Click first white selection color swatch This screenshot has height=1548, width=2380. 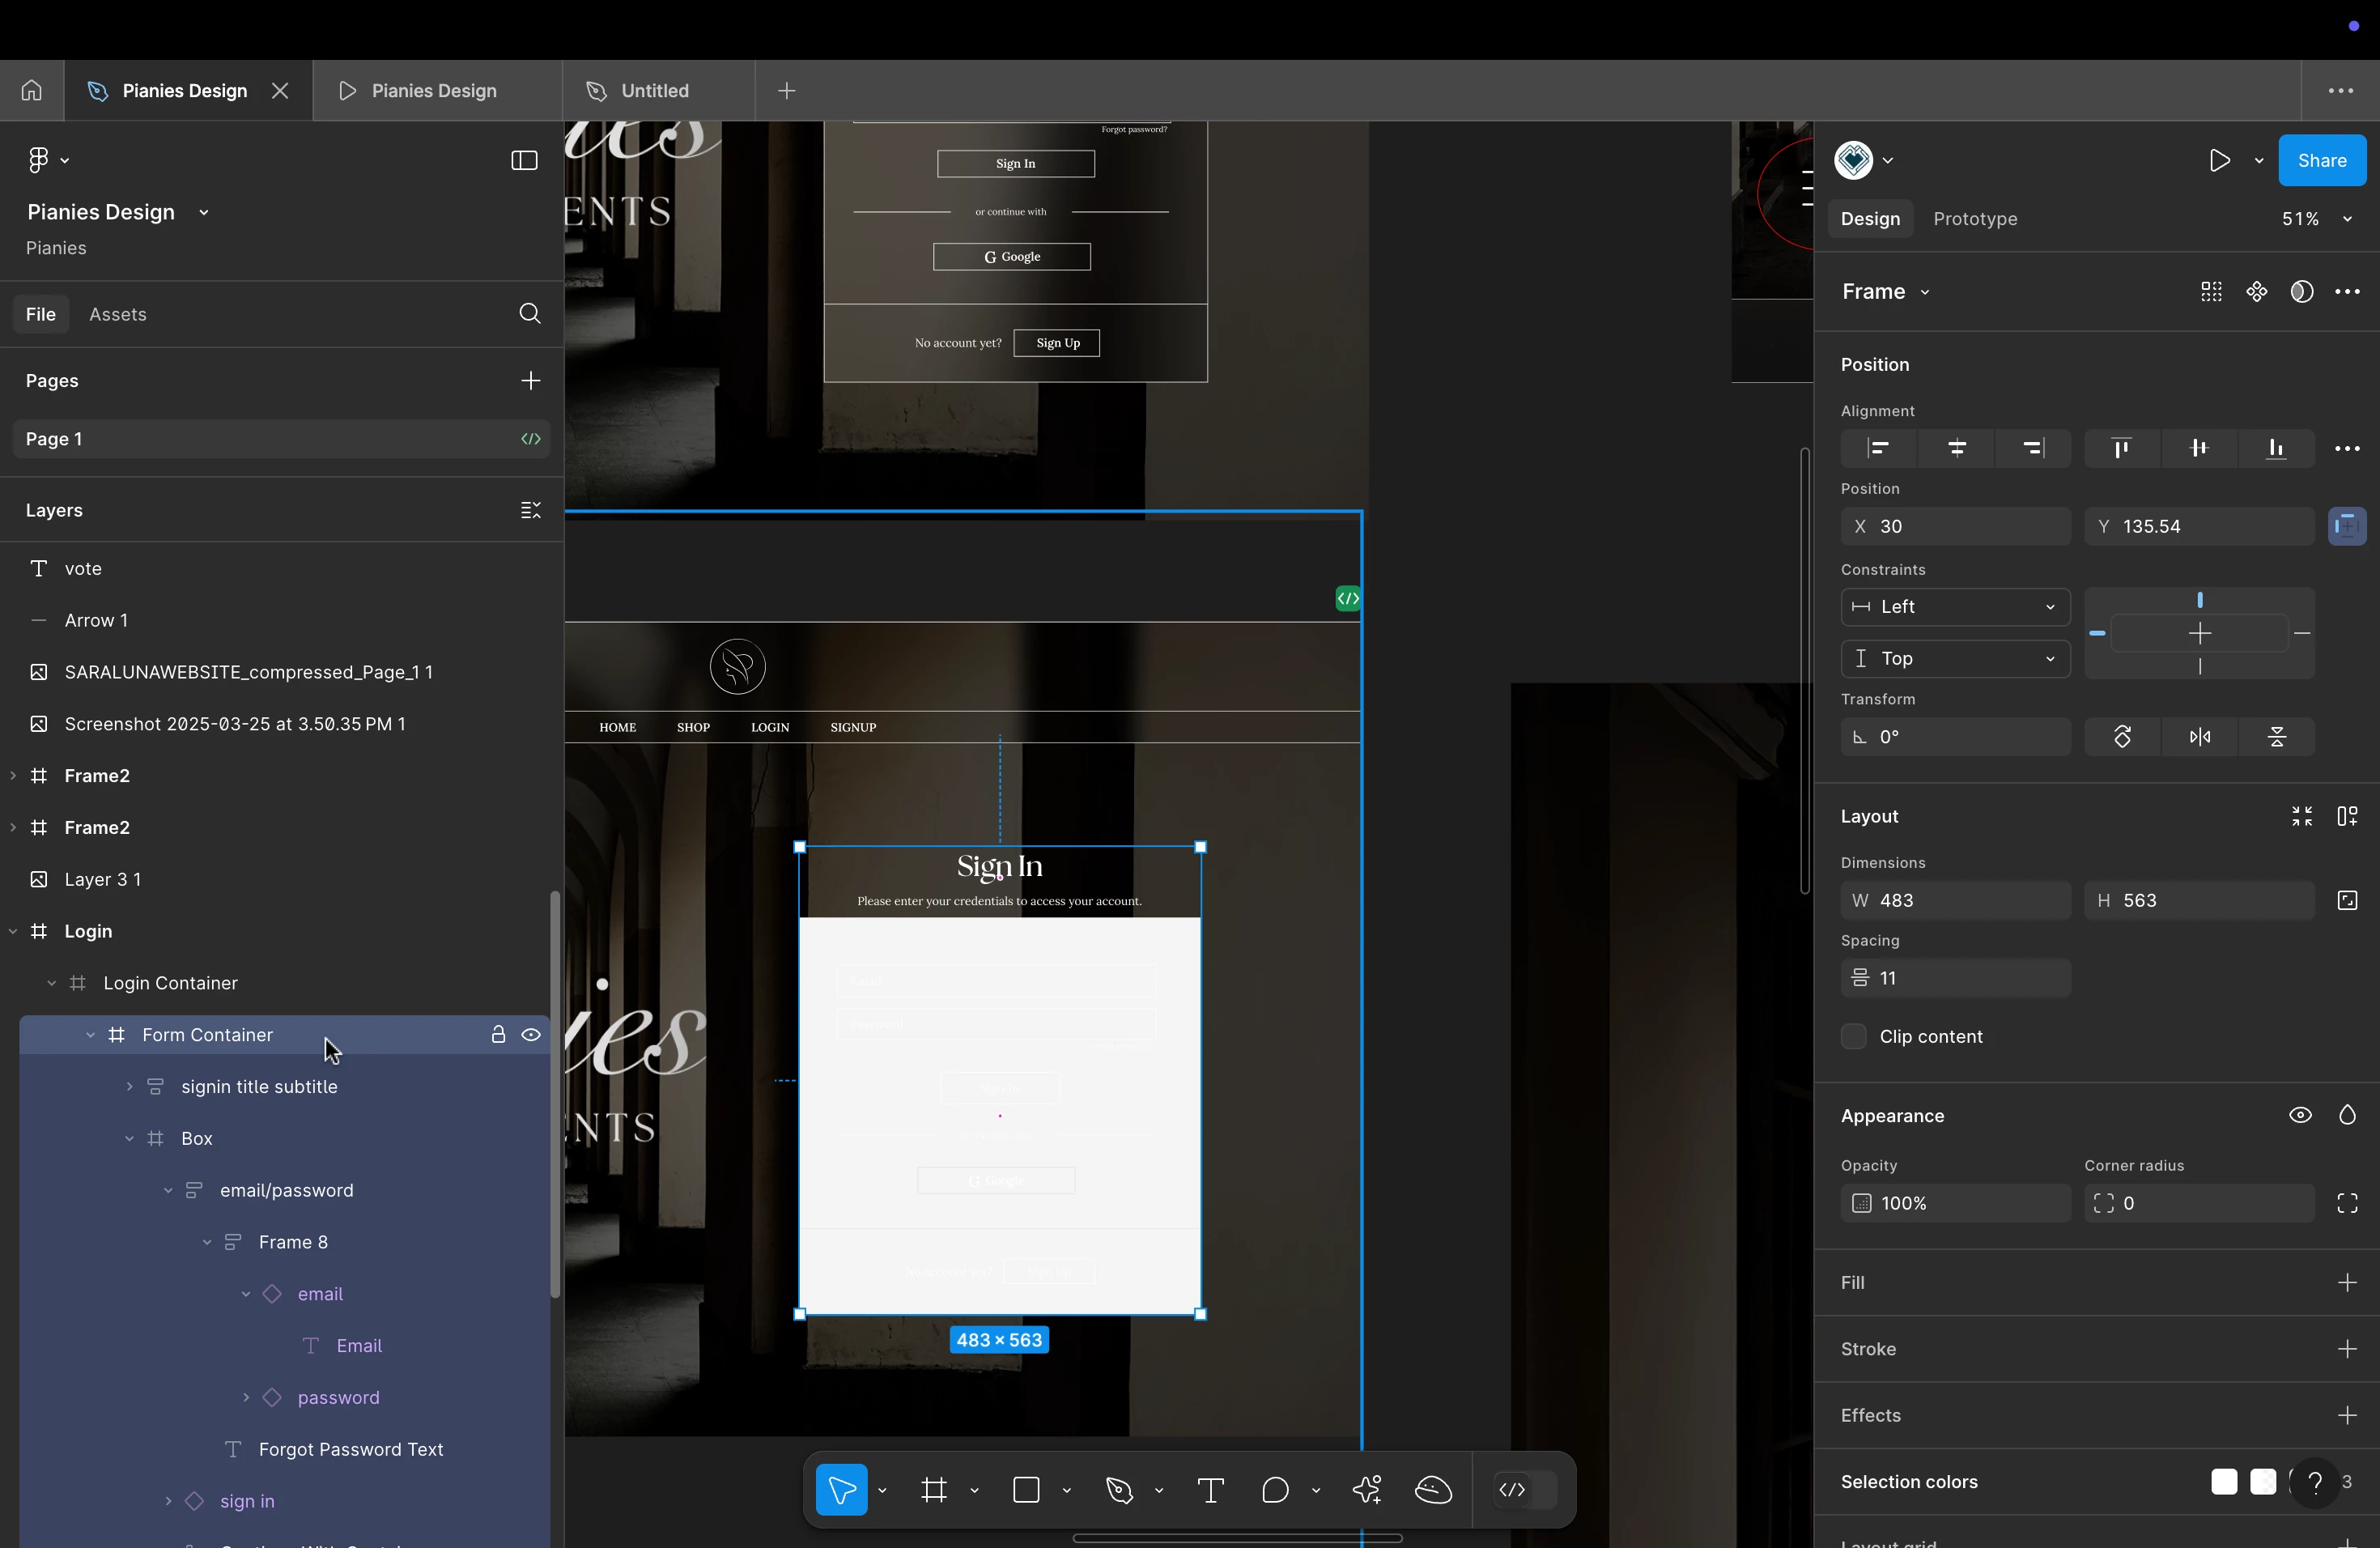[2224, 1482]
